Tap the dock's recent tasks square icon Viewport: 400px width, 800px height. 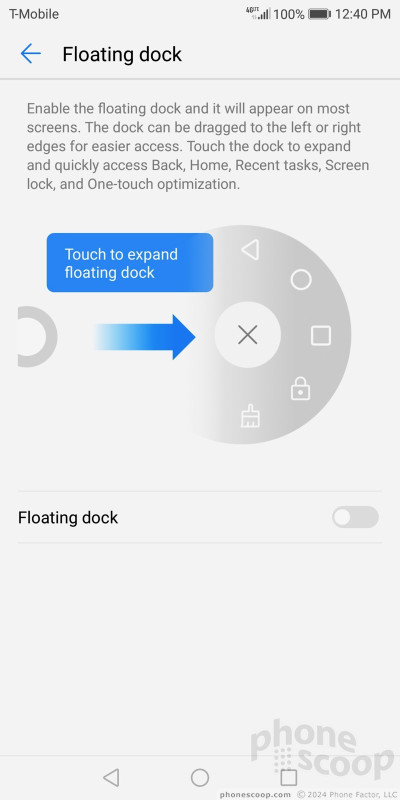pyautogui.click(x=321, y=336)
